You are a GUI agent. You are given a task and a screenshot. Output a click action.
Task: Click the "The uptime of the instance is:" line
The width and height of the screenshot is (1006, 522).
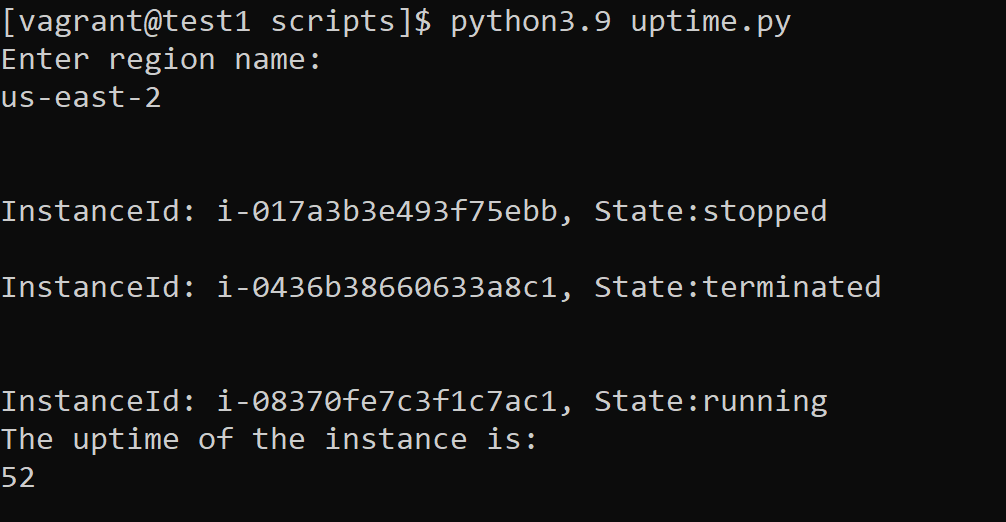[x=269, y=440]
